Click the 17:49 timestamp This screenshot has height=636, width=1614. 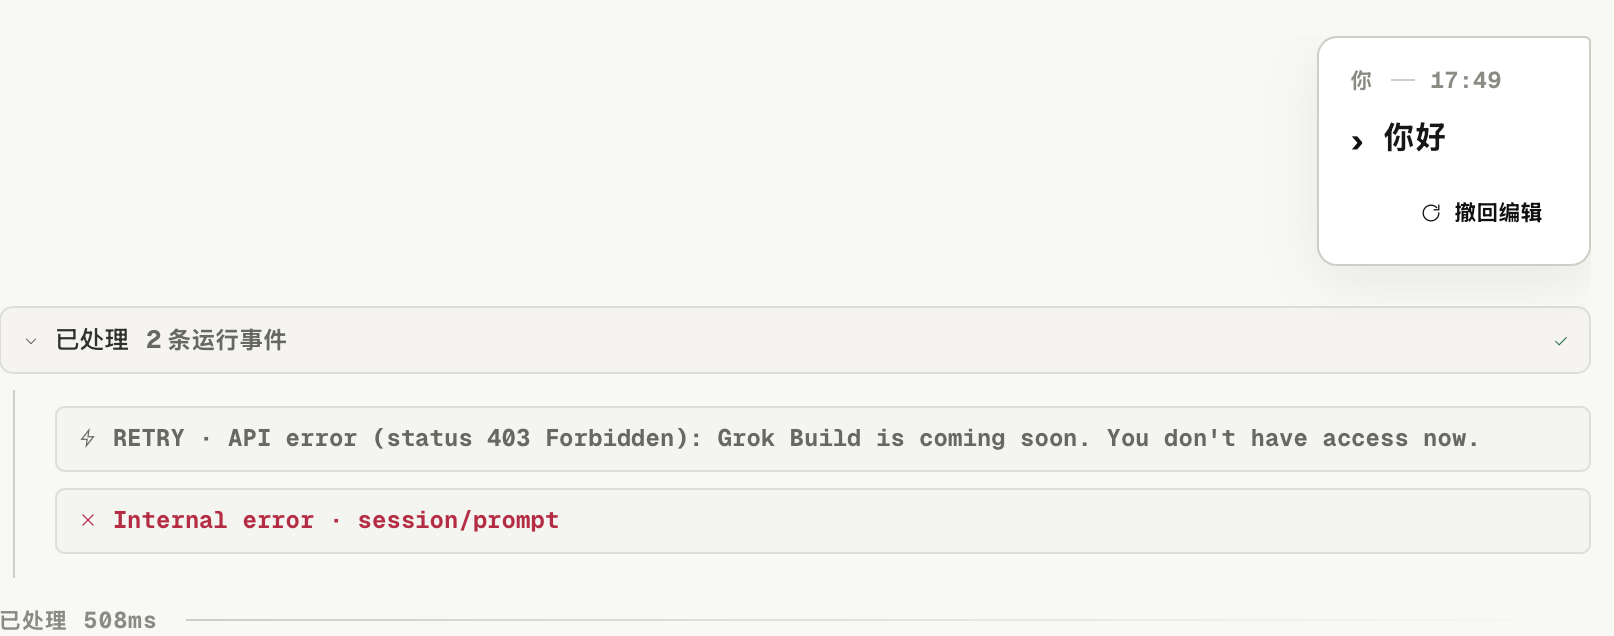click(1465, 80)
